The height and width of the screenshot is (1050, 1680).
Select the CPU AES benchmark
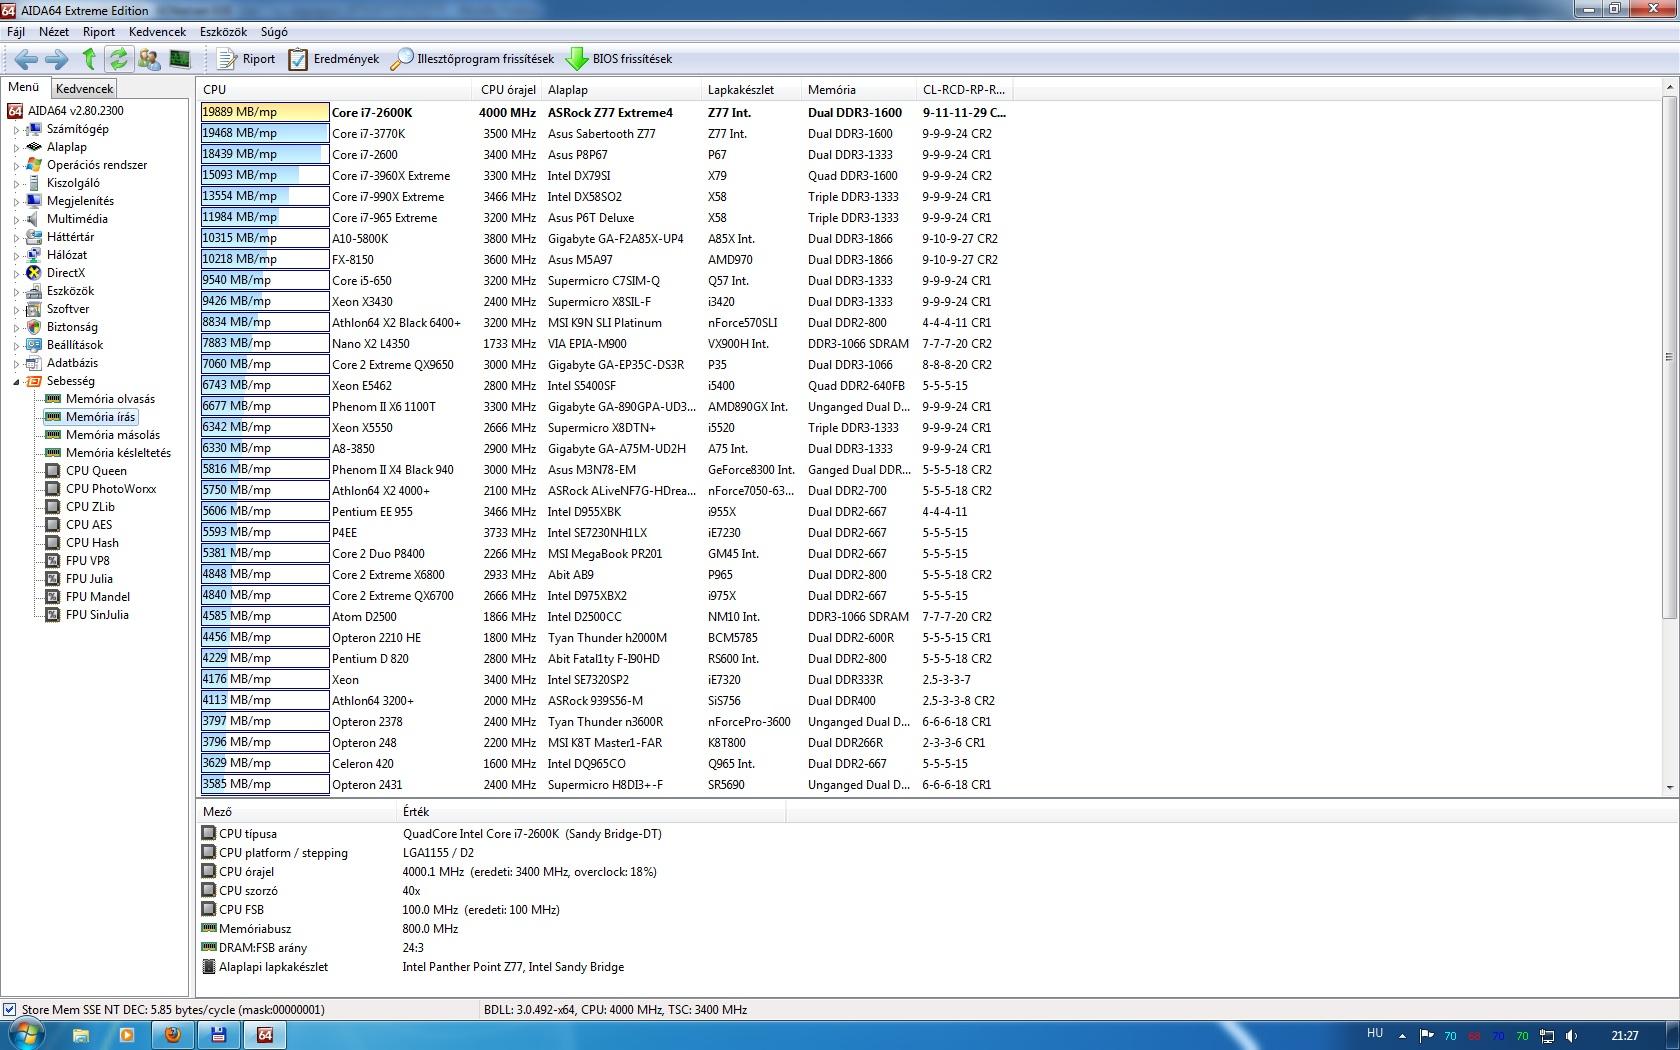[x=89, y=525]
